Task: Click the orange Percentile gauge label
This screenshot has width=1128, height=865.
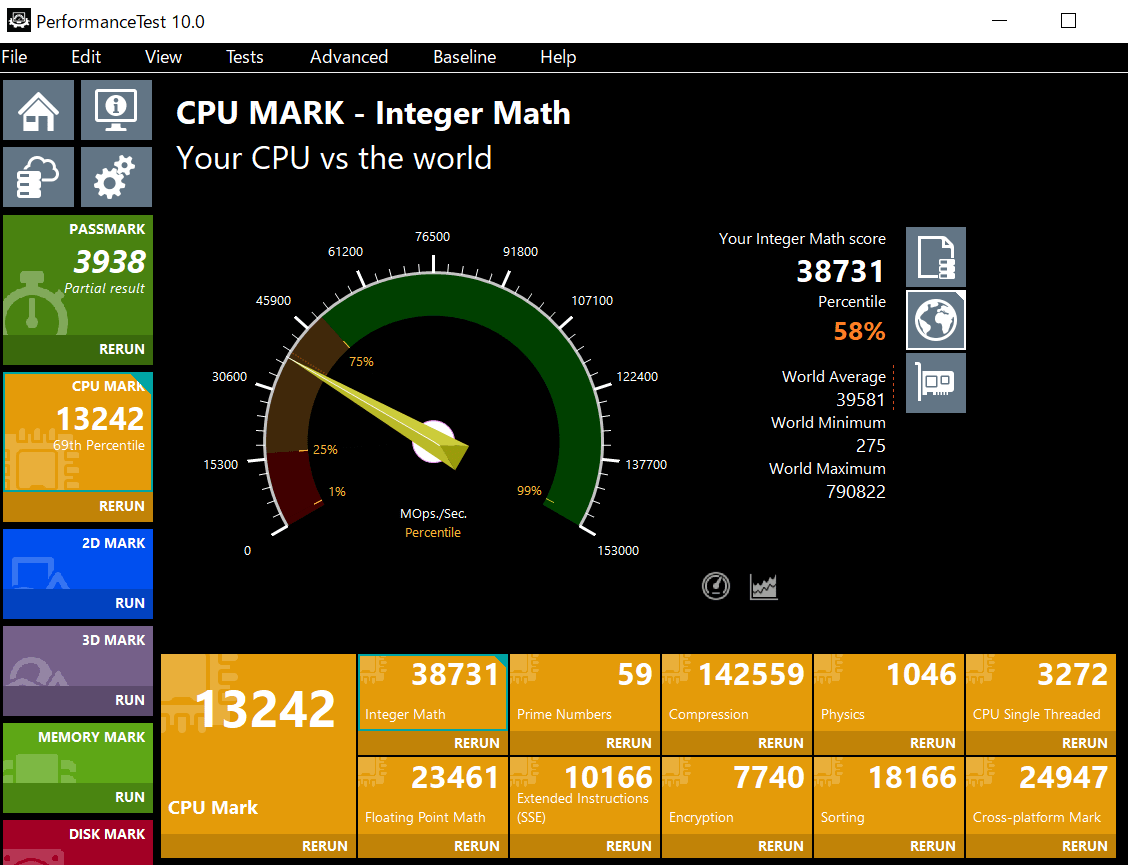Action: pyautogui.click(x=432, y=533)
